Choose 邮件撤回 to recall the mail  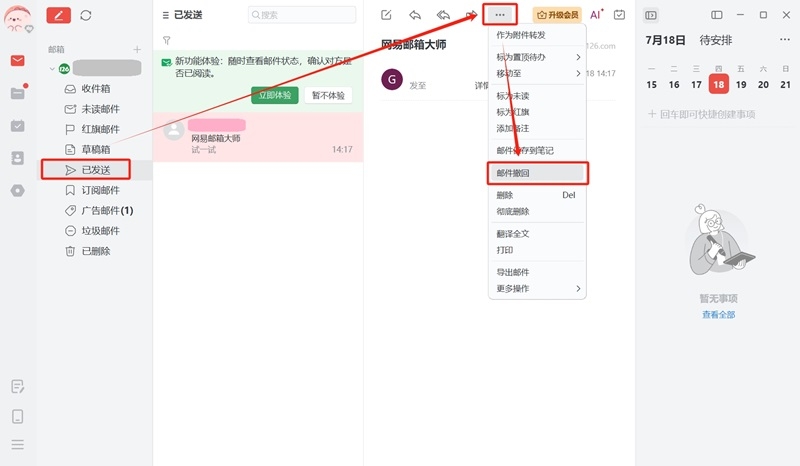point(537,173)
